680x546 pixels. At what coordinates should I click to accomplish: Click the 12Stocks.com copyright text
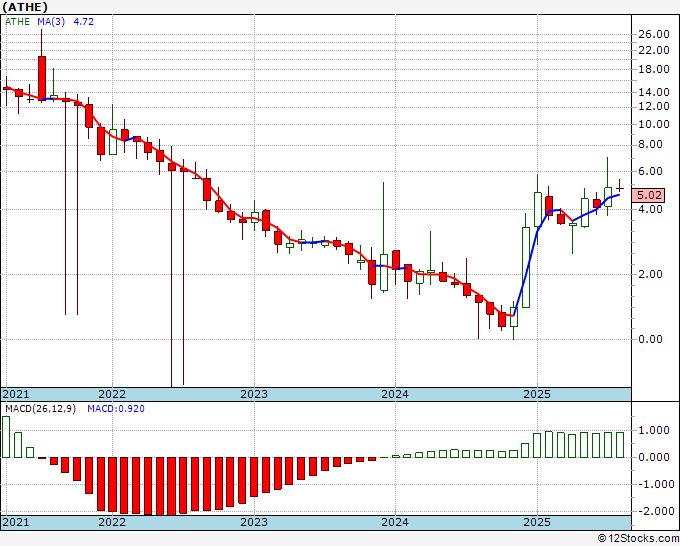coord(638,539)
